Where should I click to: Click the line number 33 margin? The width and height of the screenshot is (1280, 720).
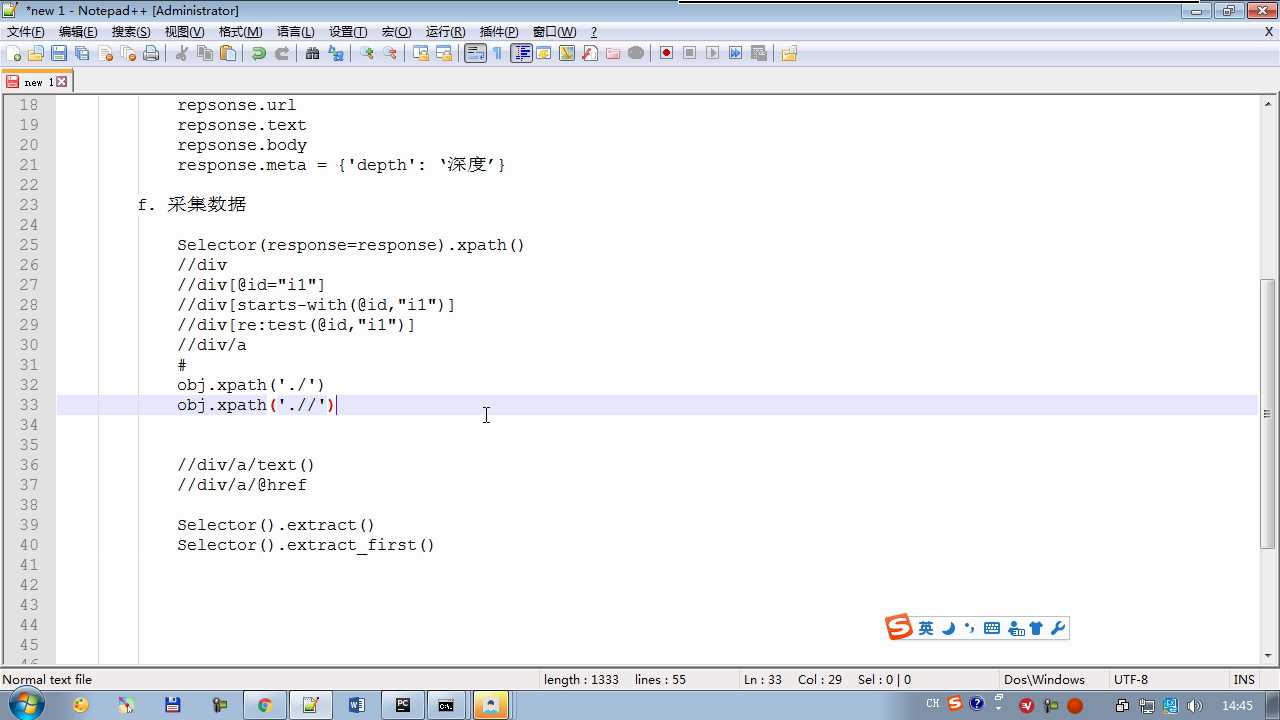click(x=28, y=405)
